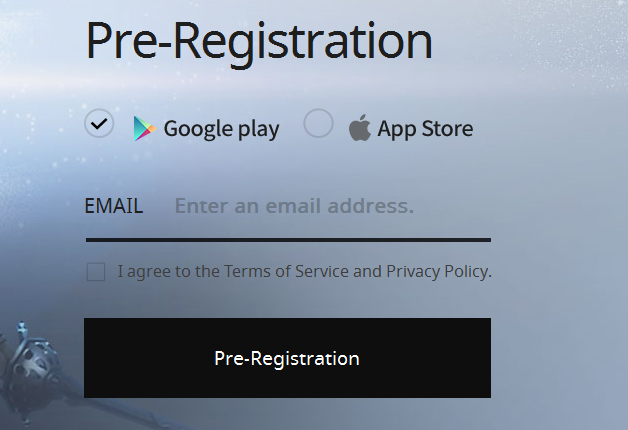The image size is (628, 430).
Task: Click the EMAIL field label
Action: click(113, 207)
